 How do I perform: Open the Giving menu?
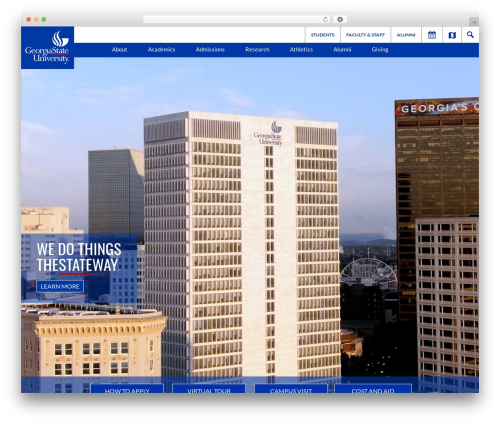[380, 50]
